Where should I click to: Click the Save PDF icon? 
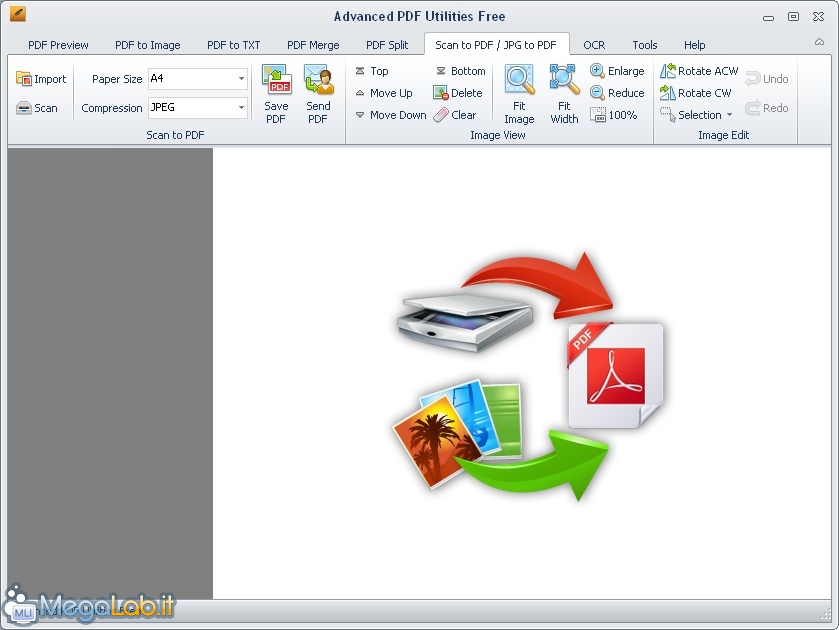pos(276,79)
